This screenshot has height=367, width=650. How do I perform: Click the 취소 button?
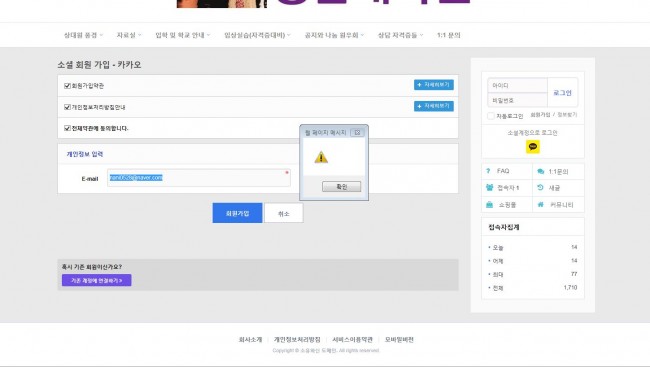284,213
